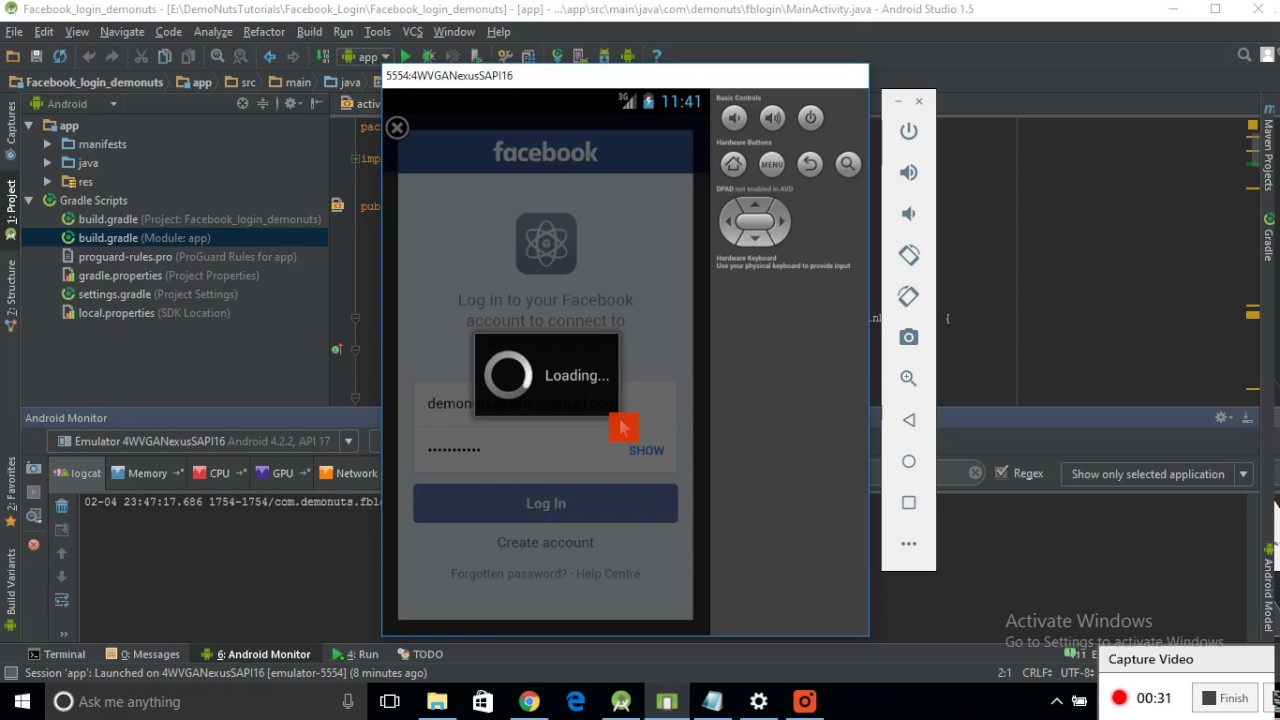
Task: Open emulator extended controls three dots
Action: 908,544
